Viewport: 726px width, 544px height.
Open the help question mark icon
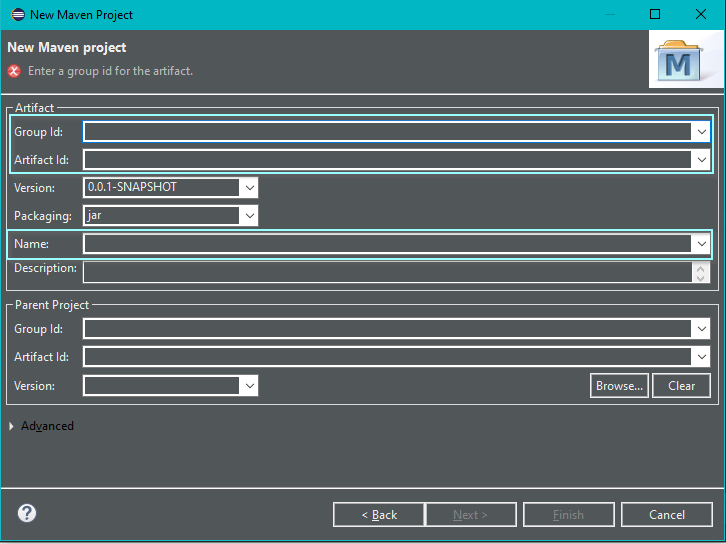pyautogui.click(x=27, y=513)
